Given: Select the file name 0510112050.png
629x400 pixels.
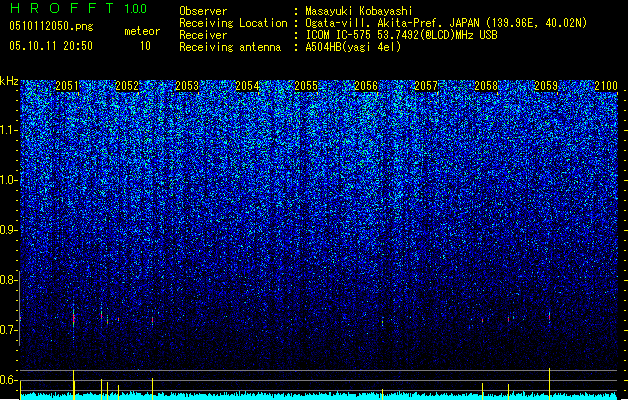Looking at the screenshot, I should tap(51, 26).
